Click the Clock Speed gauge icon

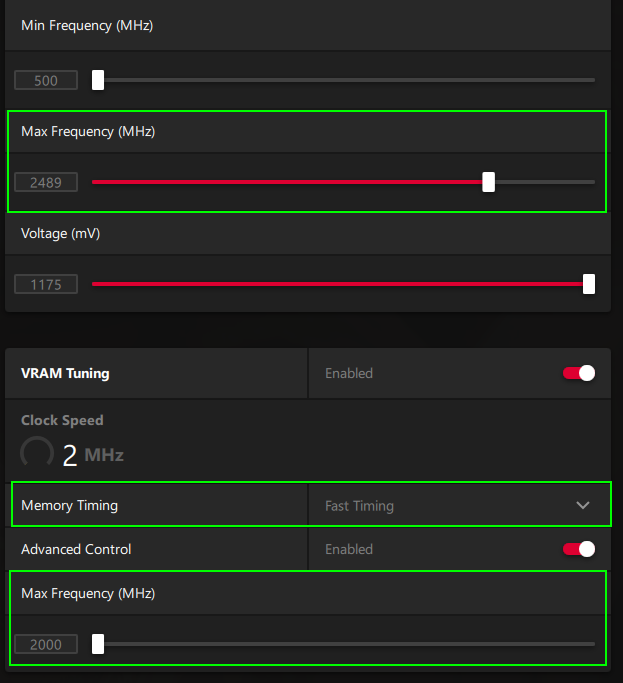click(x=37, y=454)
